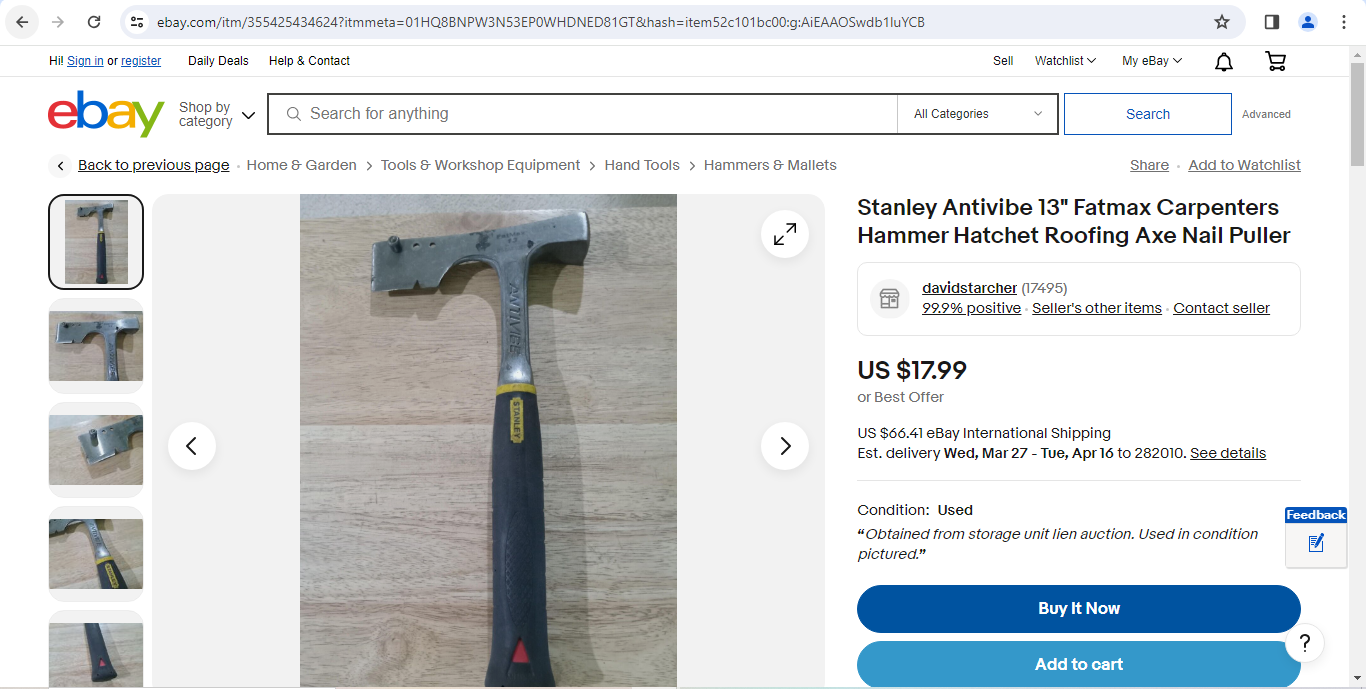Go to the eBay home logo
1366x689 pixels.
click(x=106, y=114)
